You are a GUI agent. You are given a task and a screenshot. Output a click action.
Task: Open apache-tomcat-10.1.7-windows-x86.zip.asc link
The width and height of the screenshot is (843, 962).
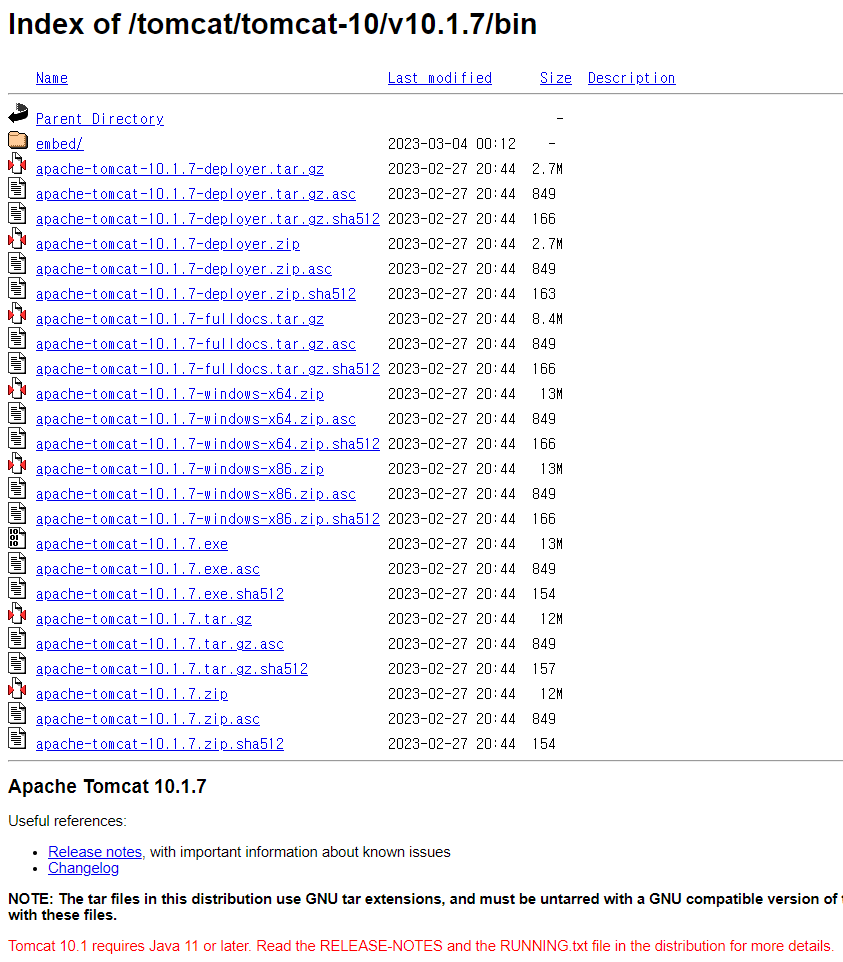click(x=196, y=494)
